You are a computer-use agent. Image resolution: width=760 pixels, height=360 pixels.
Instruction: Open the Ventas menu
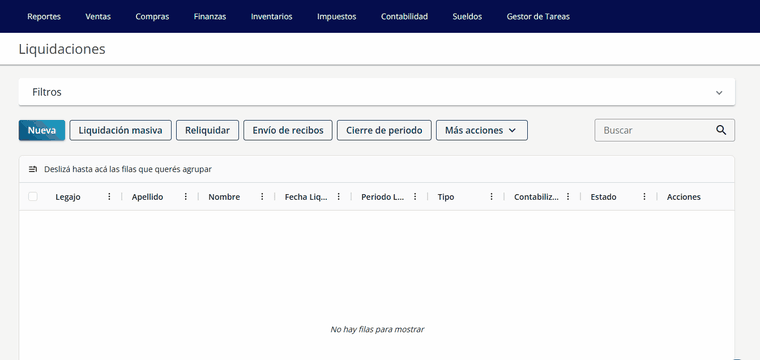pyautogui.click(x=98, y=16)
